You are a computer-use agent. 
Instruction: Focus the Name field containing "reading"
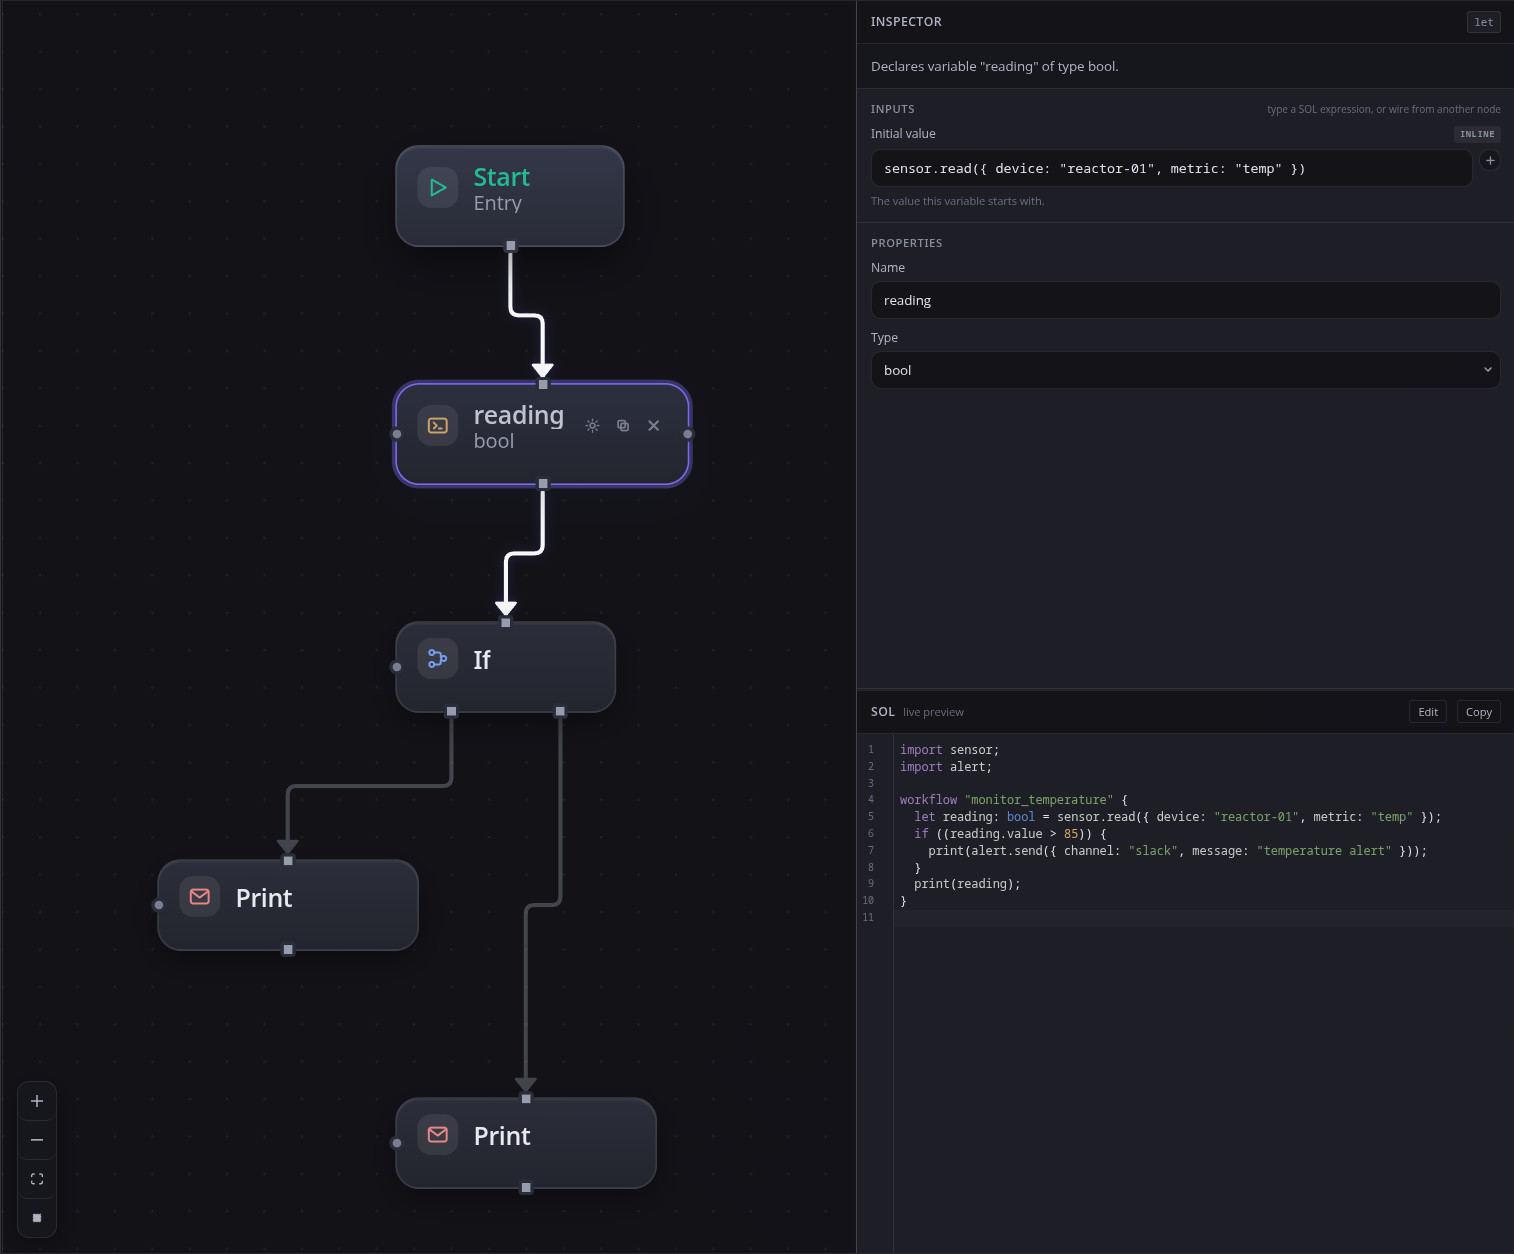pyautogui.click(x=1186, y=300)
